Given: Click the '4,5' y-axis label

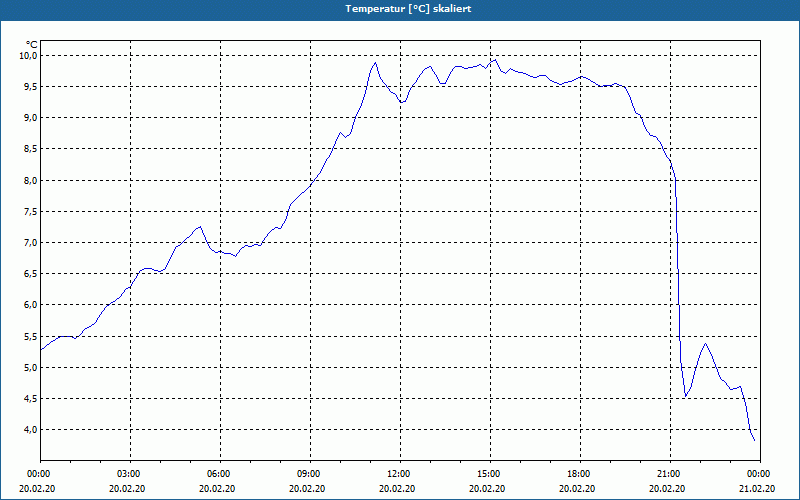Looking at the screenshot, I should [31, 399].
